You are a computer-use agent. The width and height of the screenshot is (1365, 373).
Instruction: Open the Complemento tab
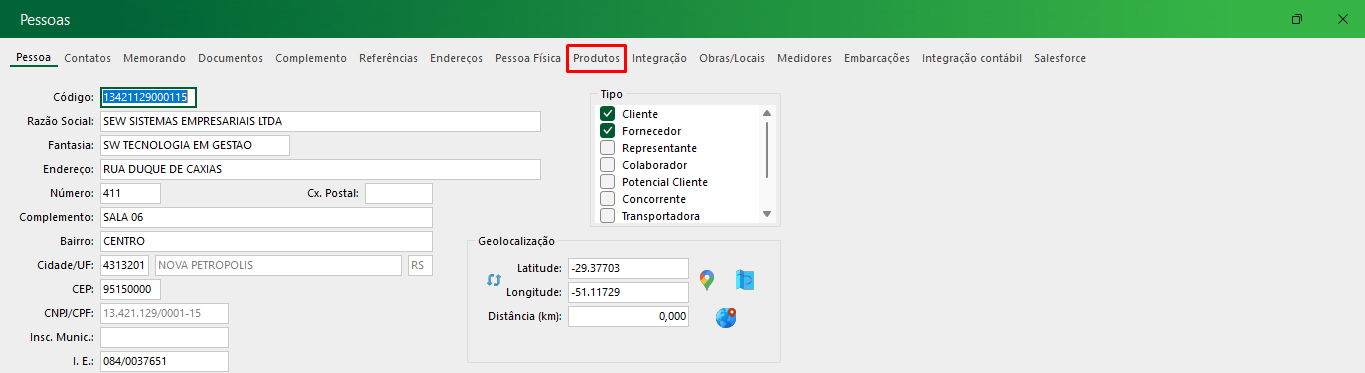[x=311, y=58]
